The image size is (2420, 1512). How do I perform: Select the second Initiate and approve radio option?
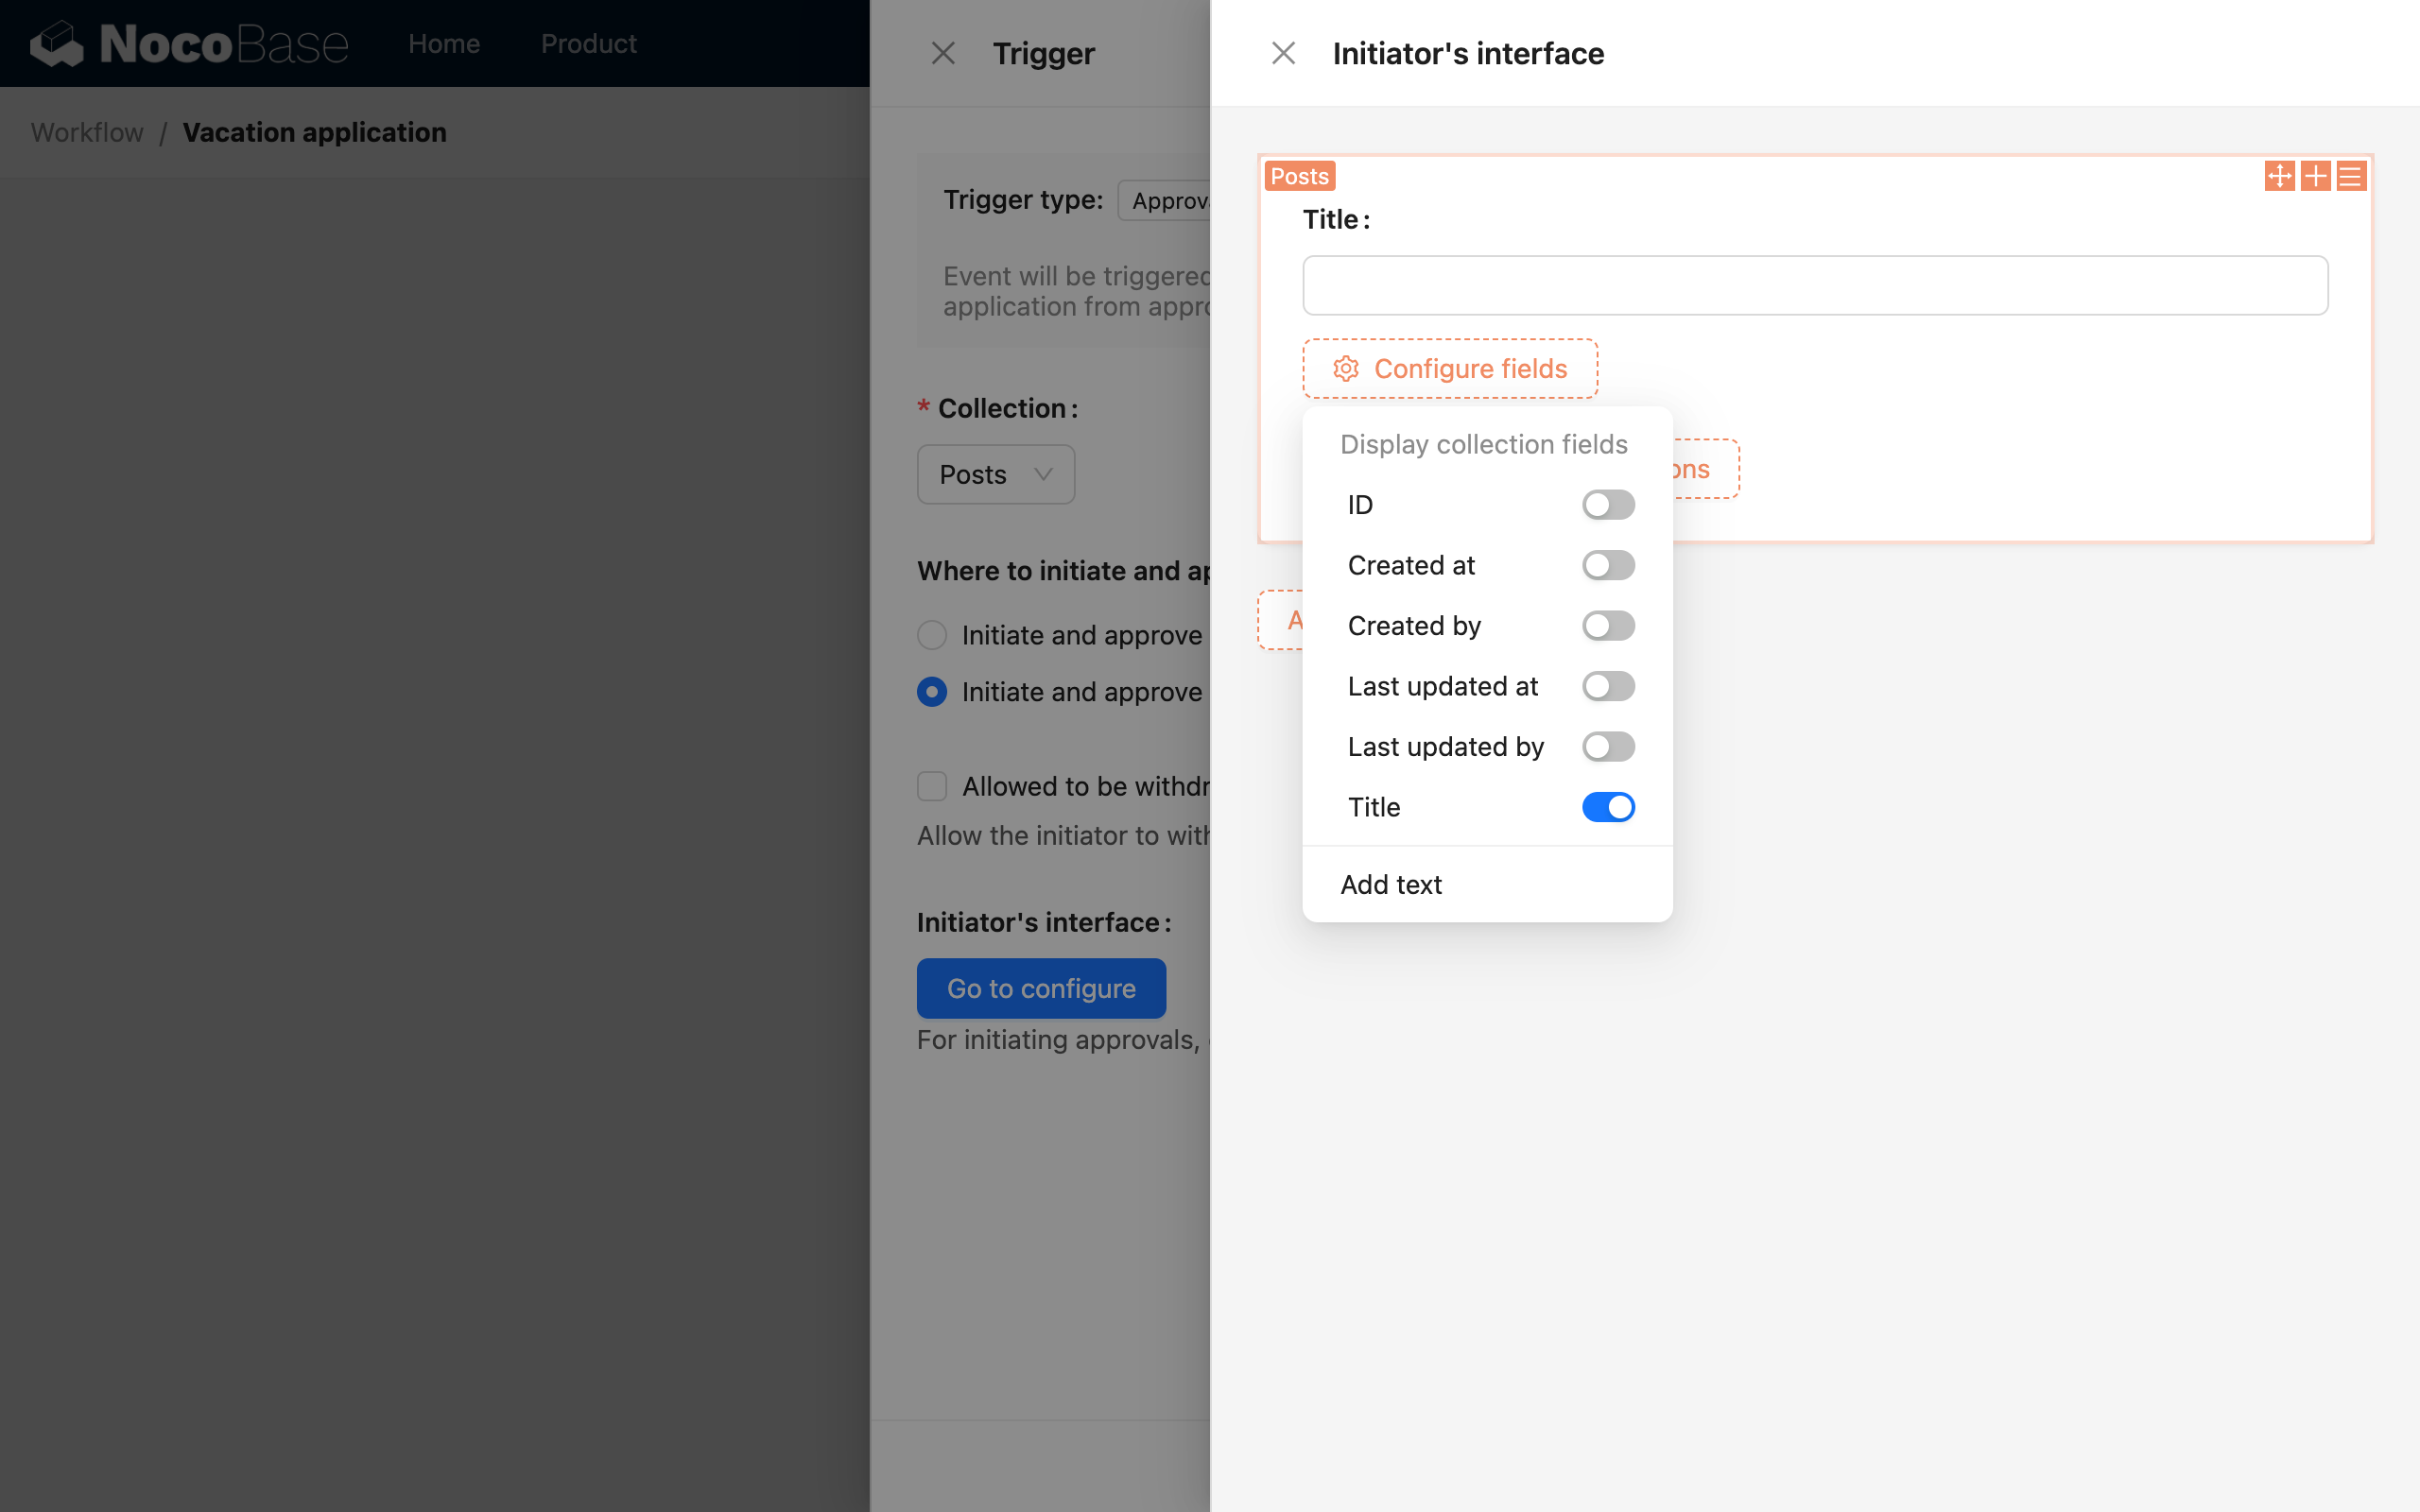point(931,691)
